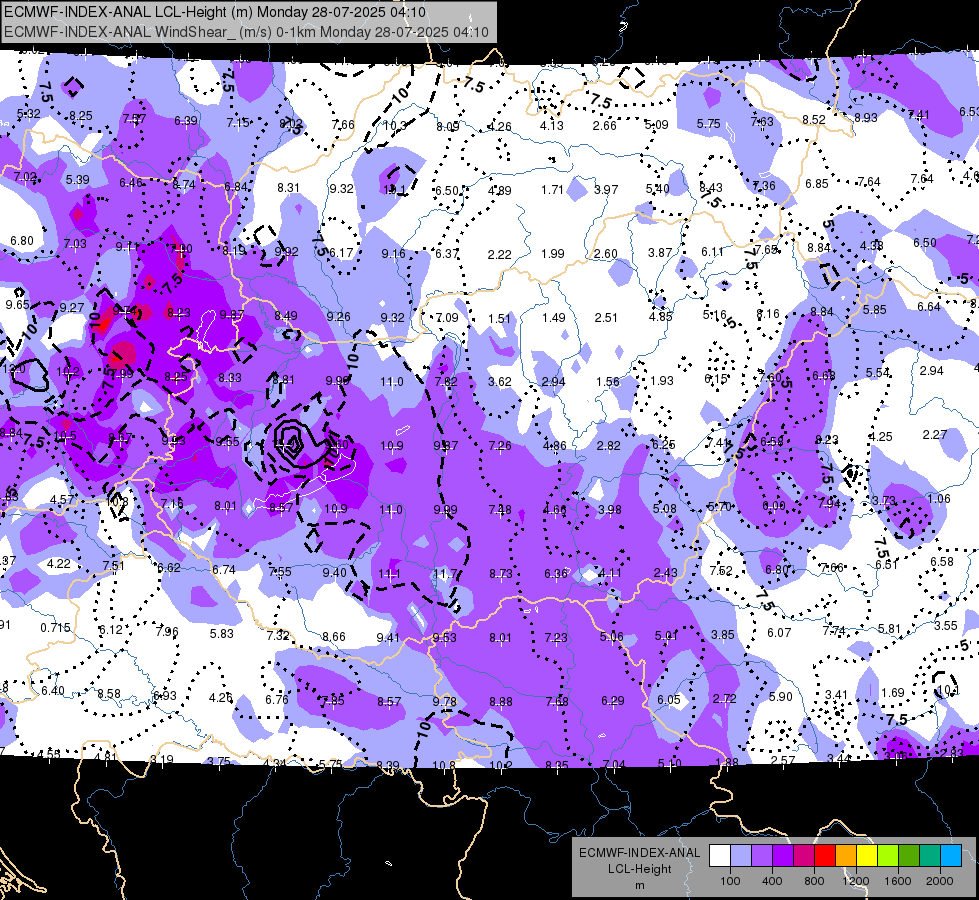
Task: Click the WindShear_ (m/s) 0-1km title line
Action: point(247,32)
